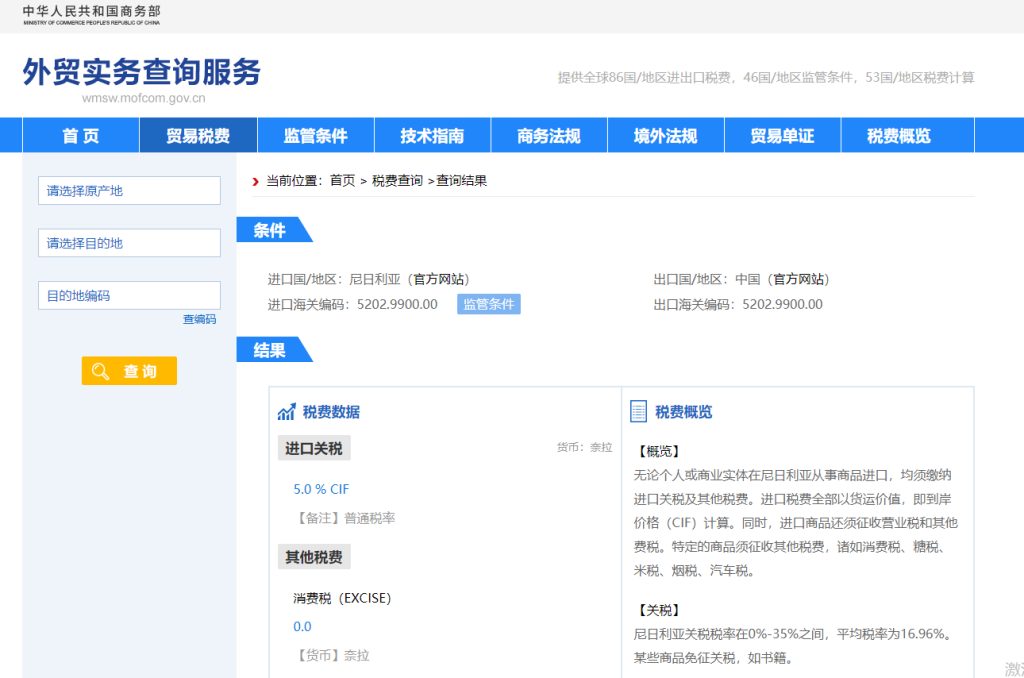
Task: Open the 税费概览 navigation tab
Action: coord(899,136)
